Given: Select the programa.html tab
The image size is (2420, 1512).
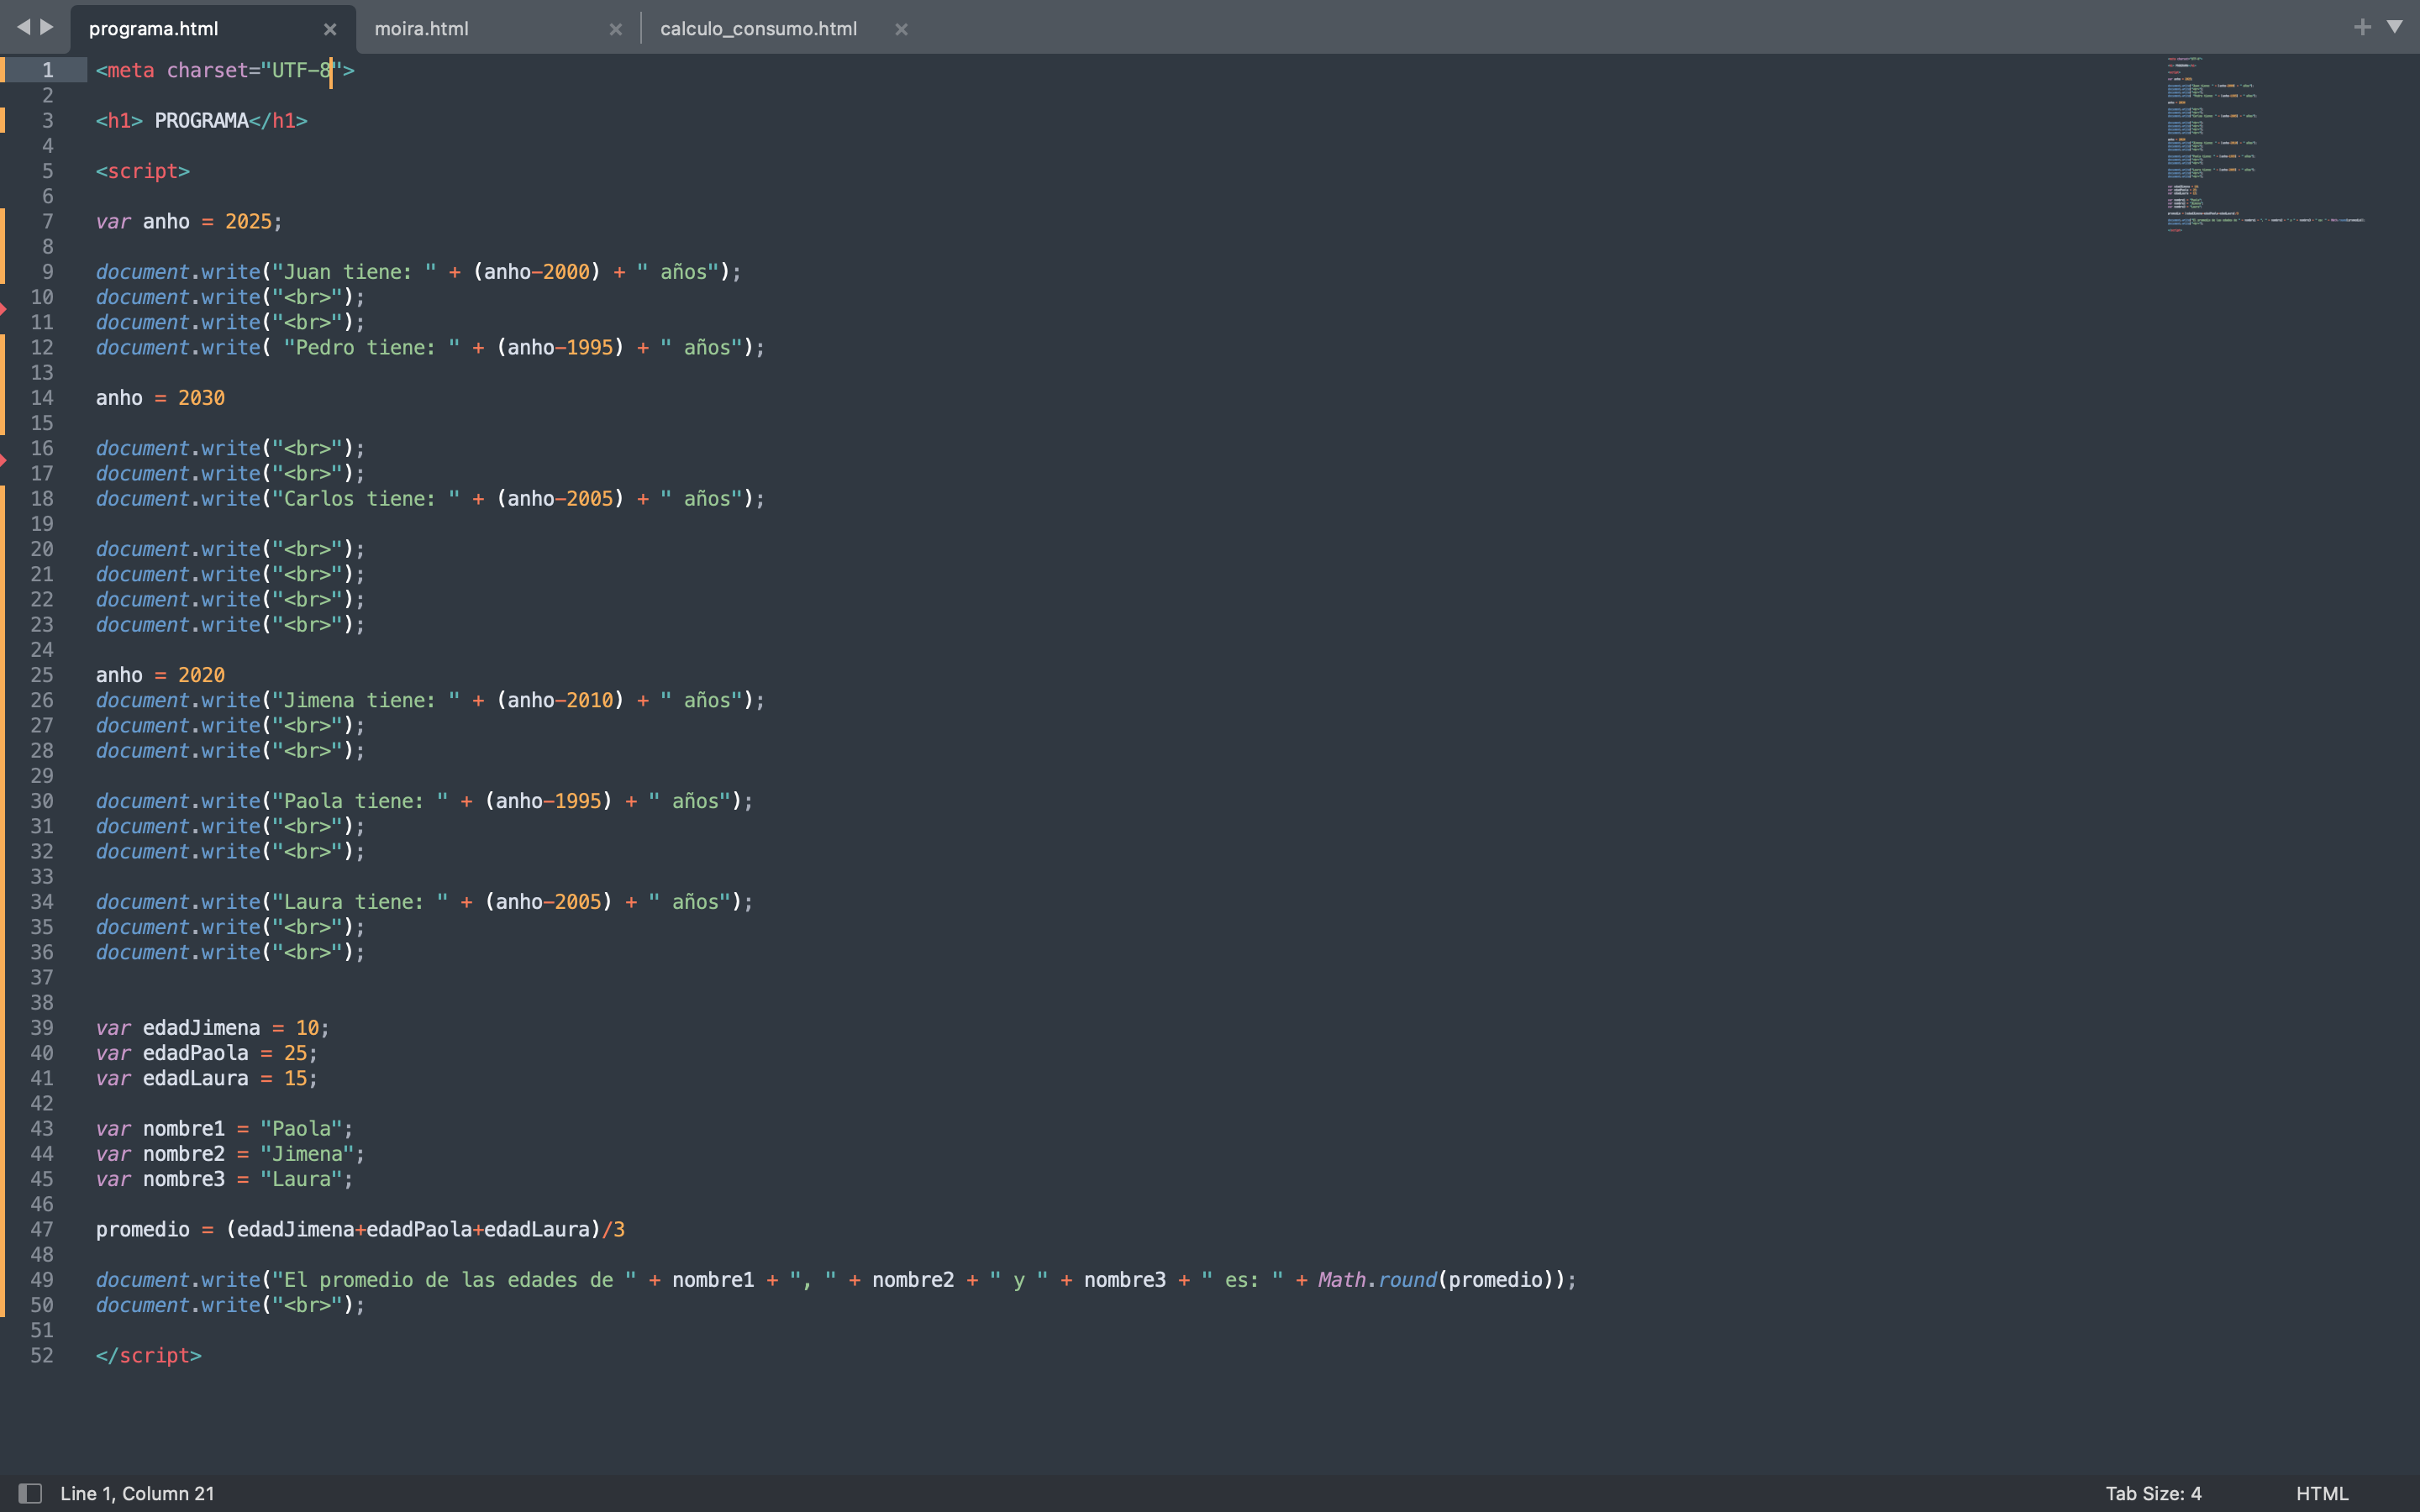Looking at the screenshot, I should coord(153,29).
